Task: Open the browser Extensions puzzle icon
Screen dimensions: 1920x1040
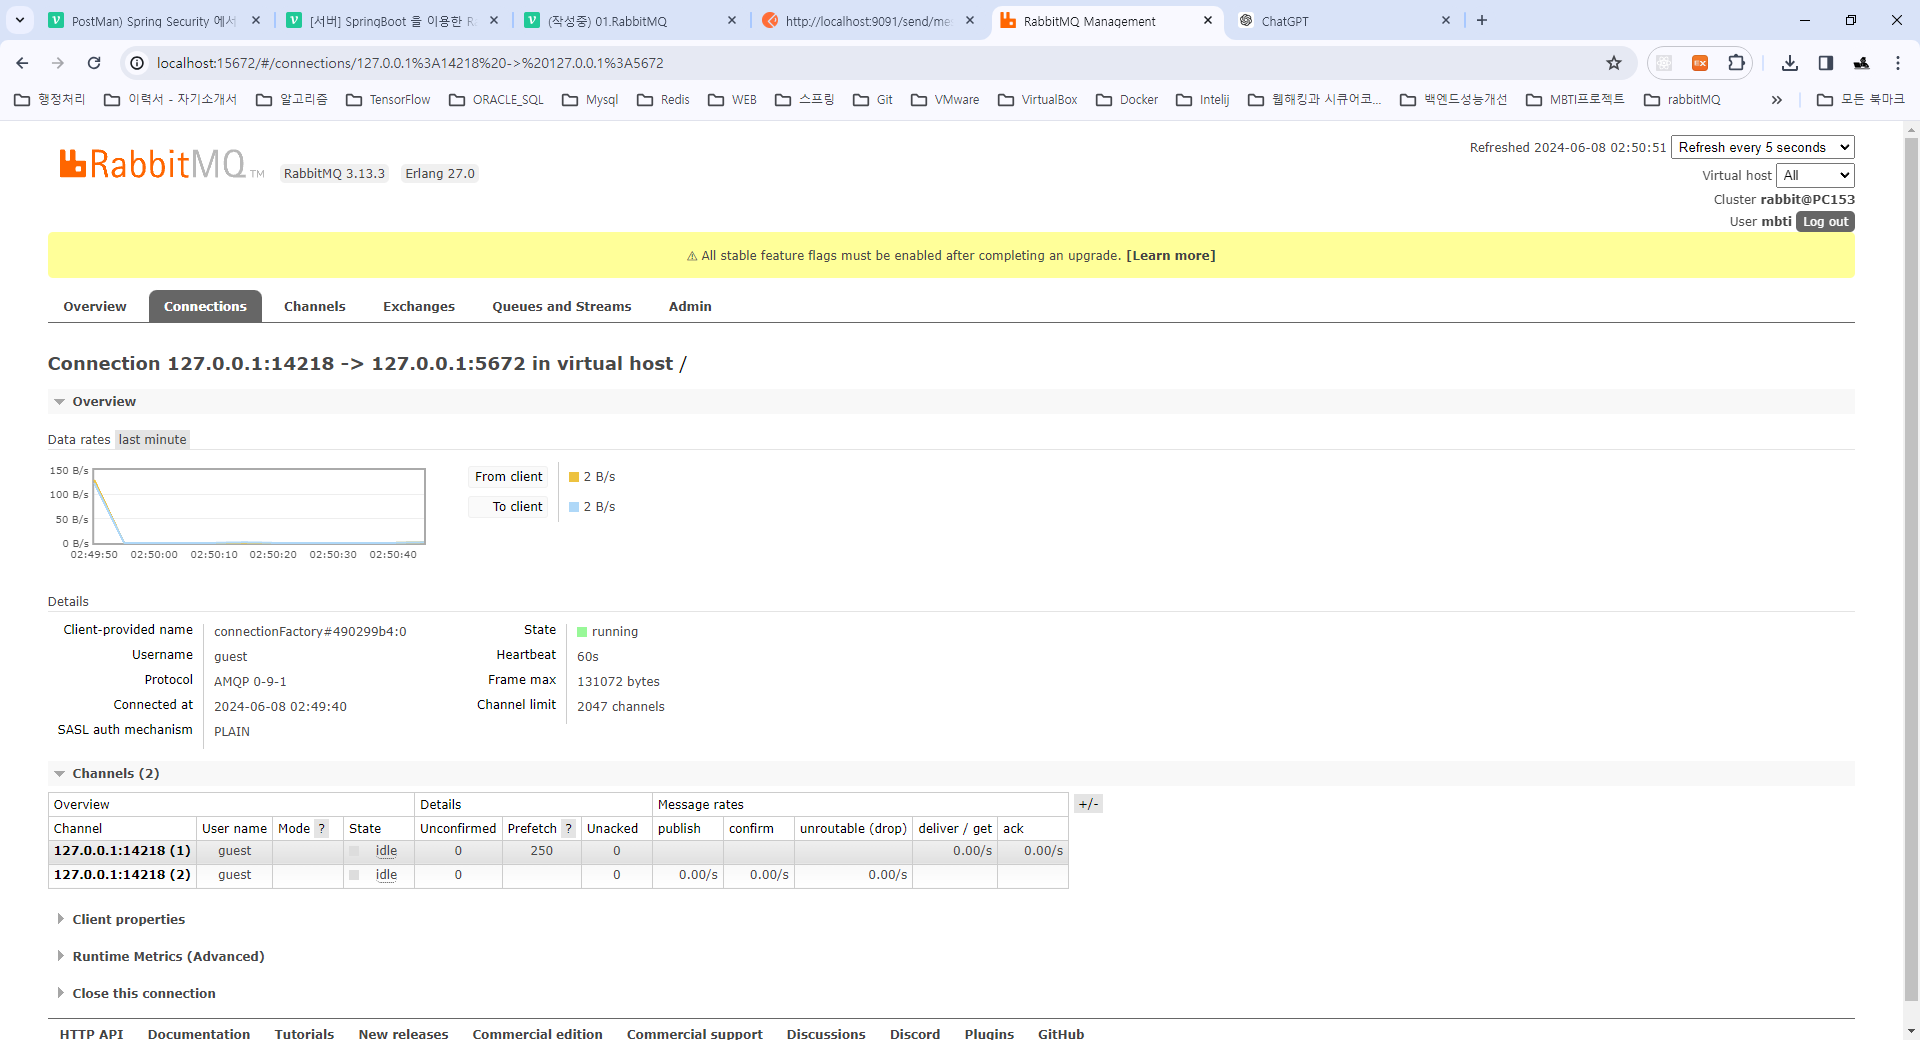Action: coord(1736,63)
